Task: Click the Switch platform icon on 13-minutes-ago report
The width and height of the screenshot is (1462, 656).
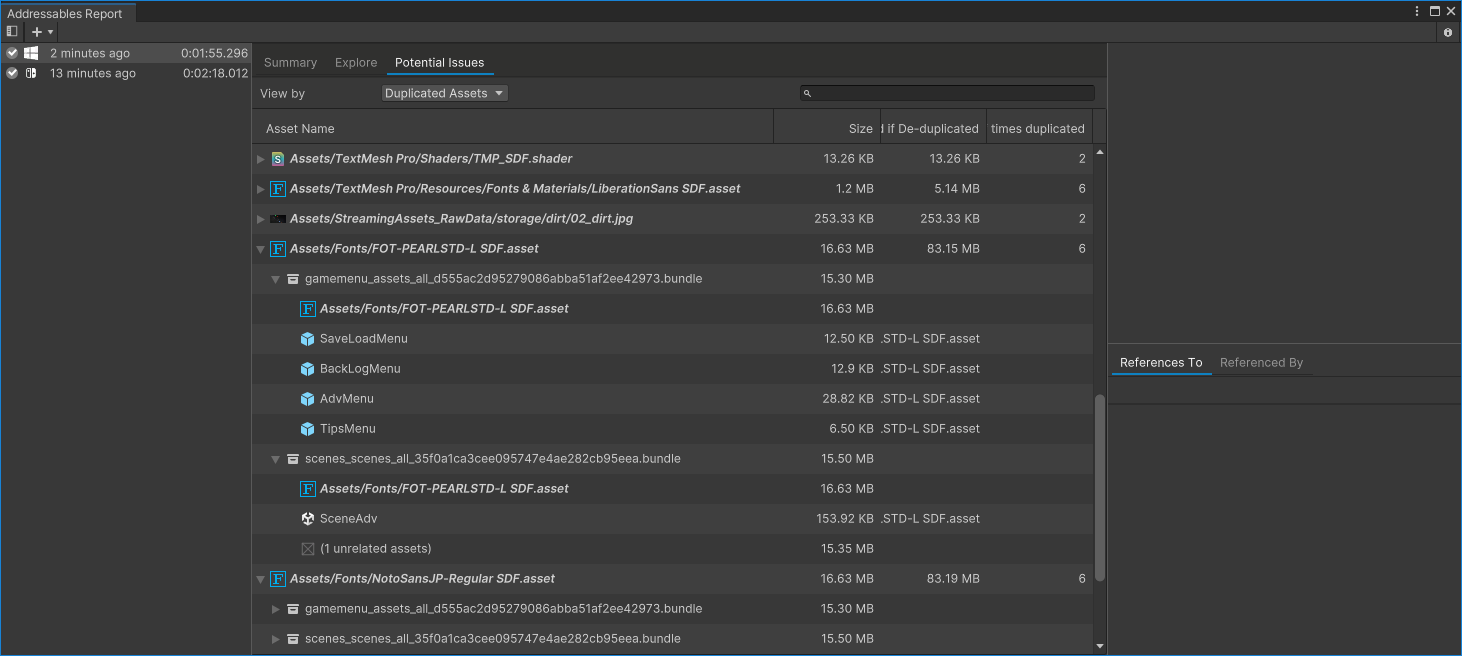Action: click(x=30, y=72)
